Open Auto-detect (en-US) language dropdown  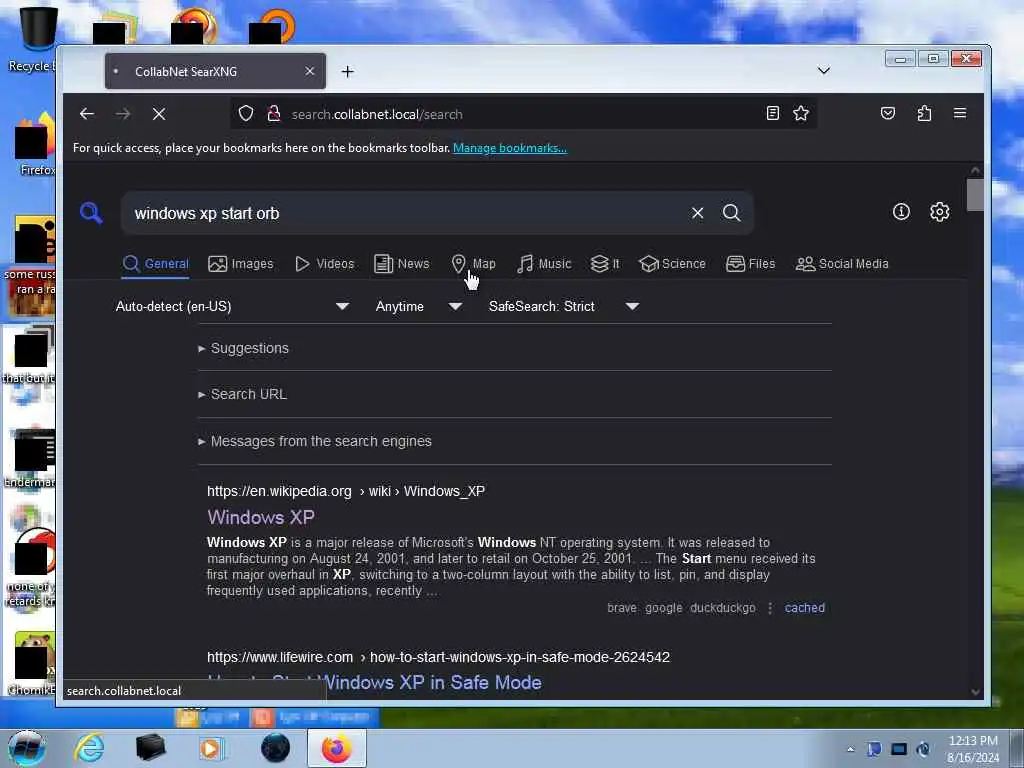tap(232, 306)
